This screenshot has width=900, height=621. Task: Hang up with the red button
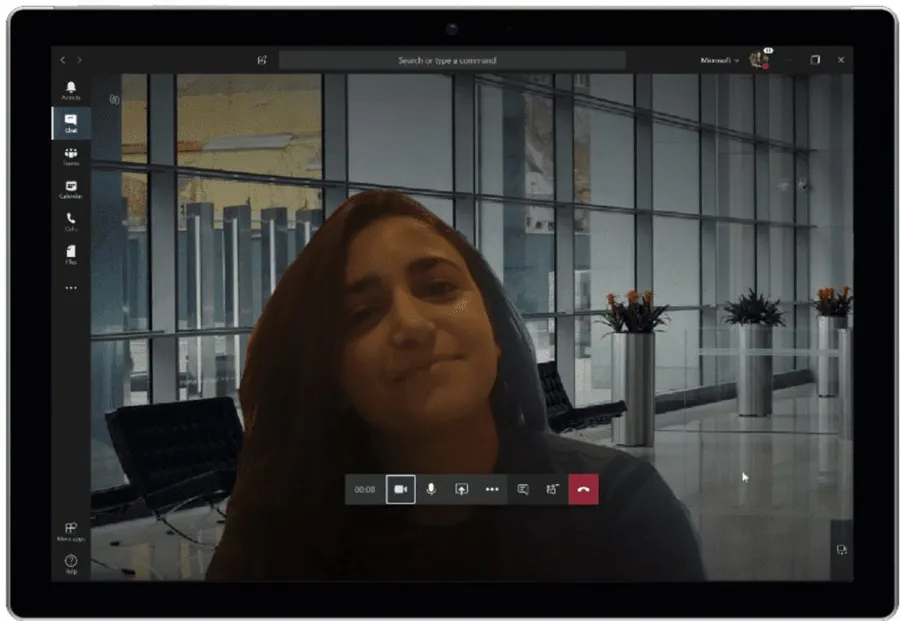tap(583, 489)
